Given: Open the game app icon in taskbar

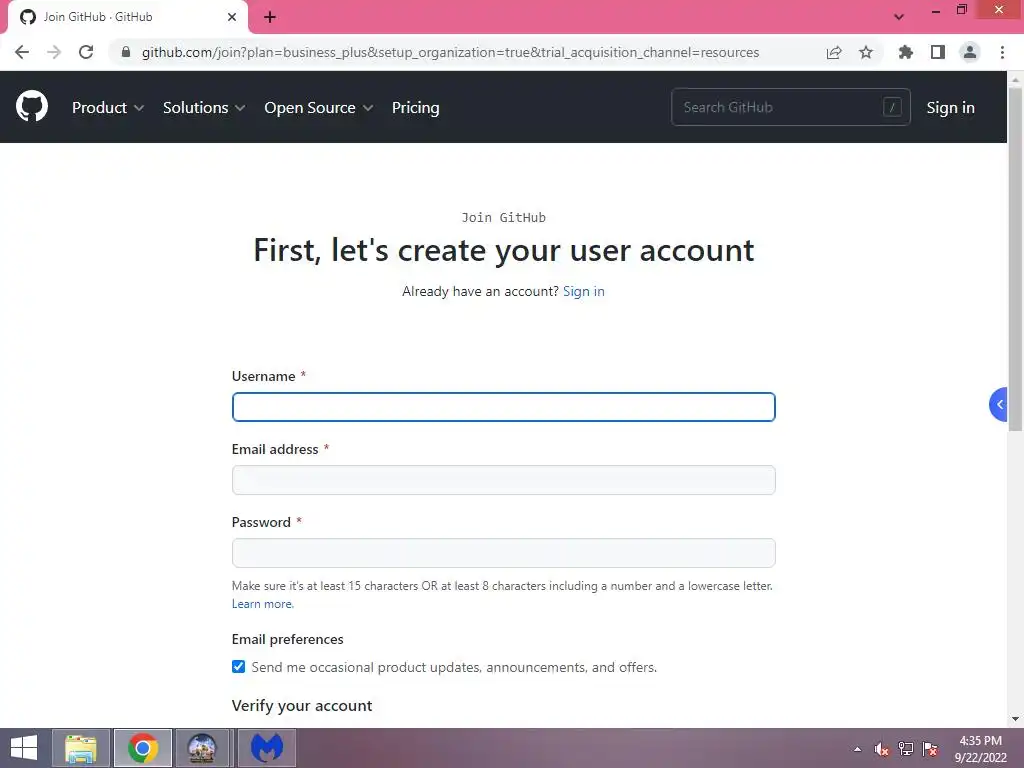Looking at the screenshot, I should pyautogui.click(x=202, y=748).
